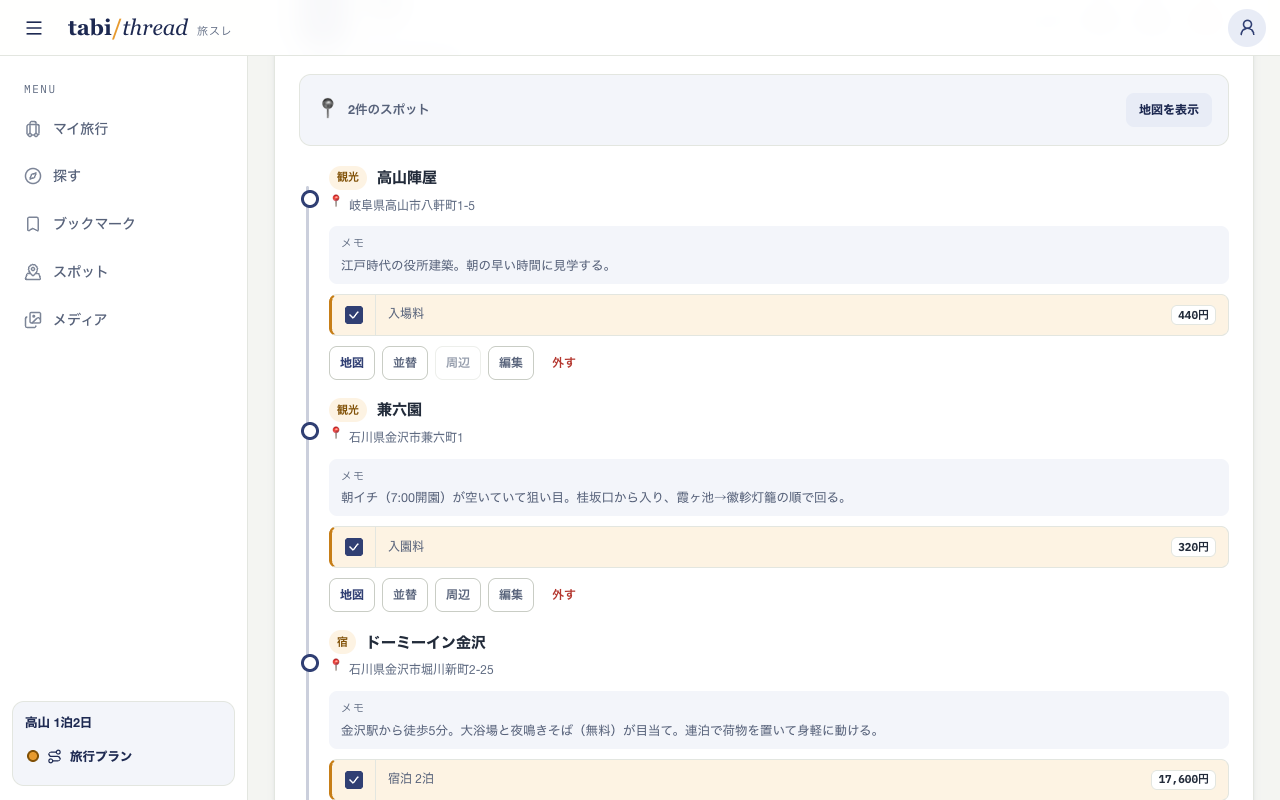Click the 地図を表示 button
This screenshot has height=800, width=1280.
1168,110
